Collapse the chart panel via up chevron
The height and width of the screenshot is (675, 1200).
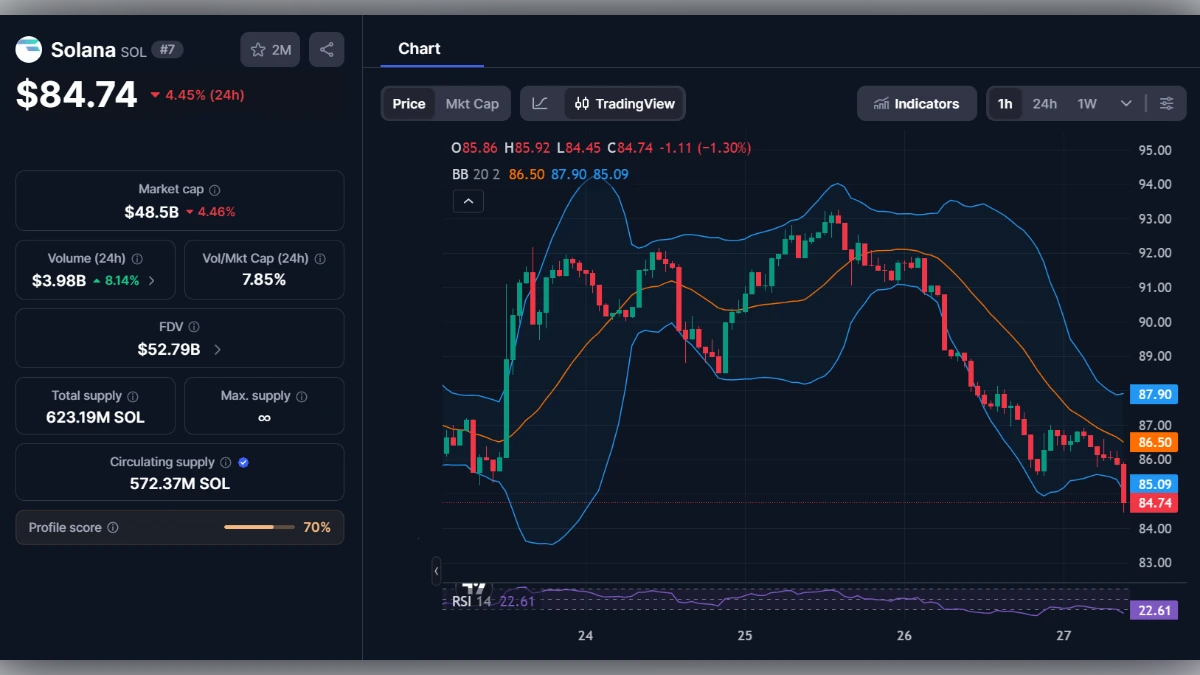[468, 201]
